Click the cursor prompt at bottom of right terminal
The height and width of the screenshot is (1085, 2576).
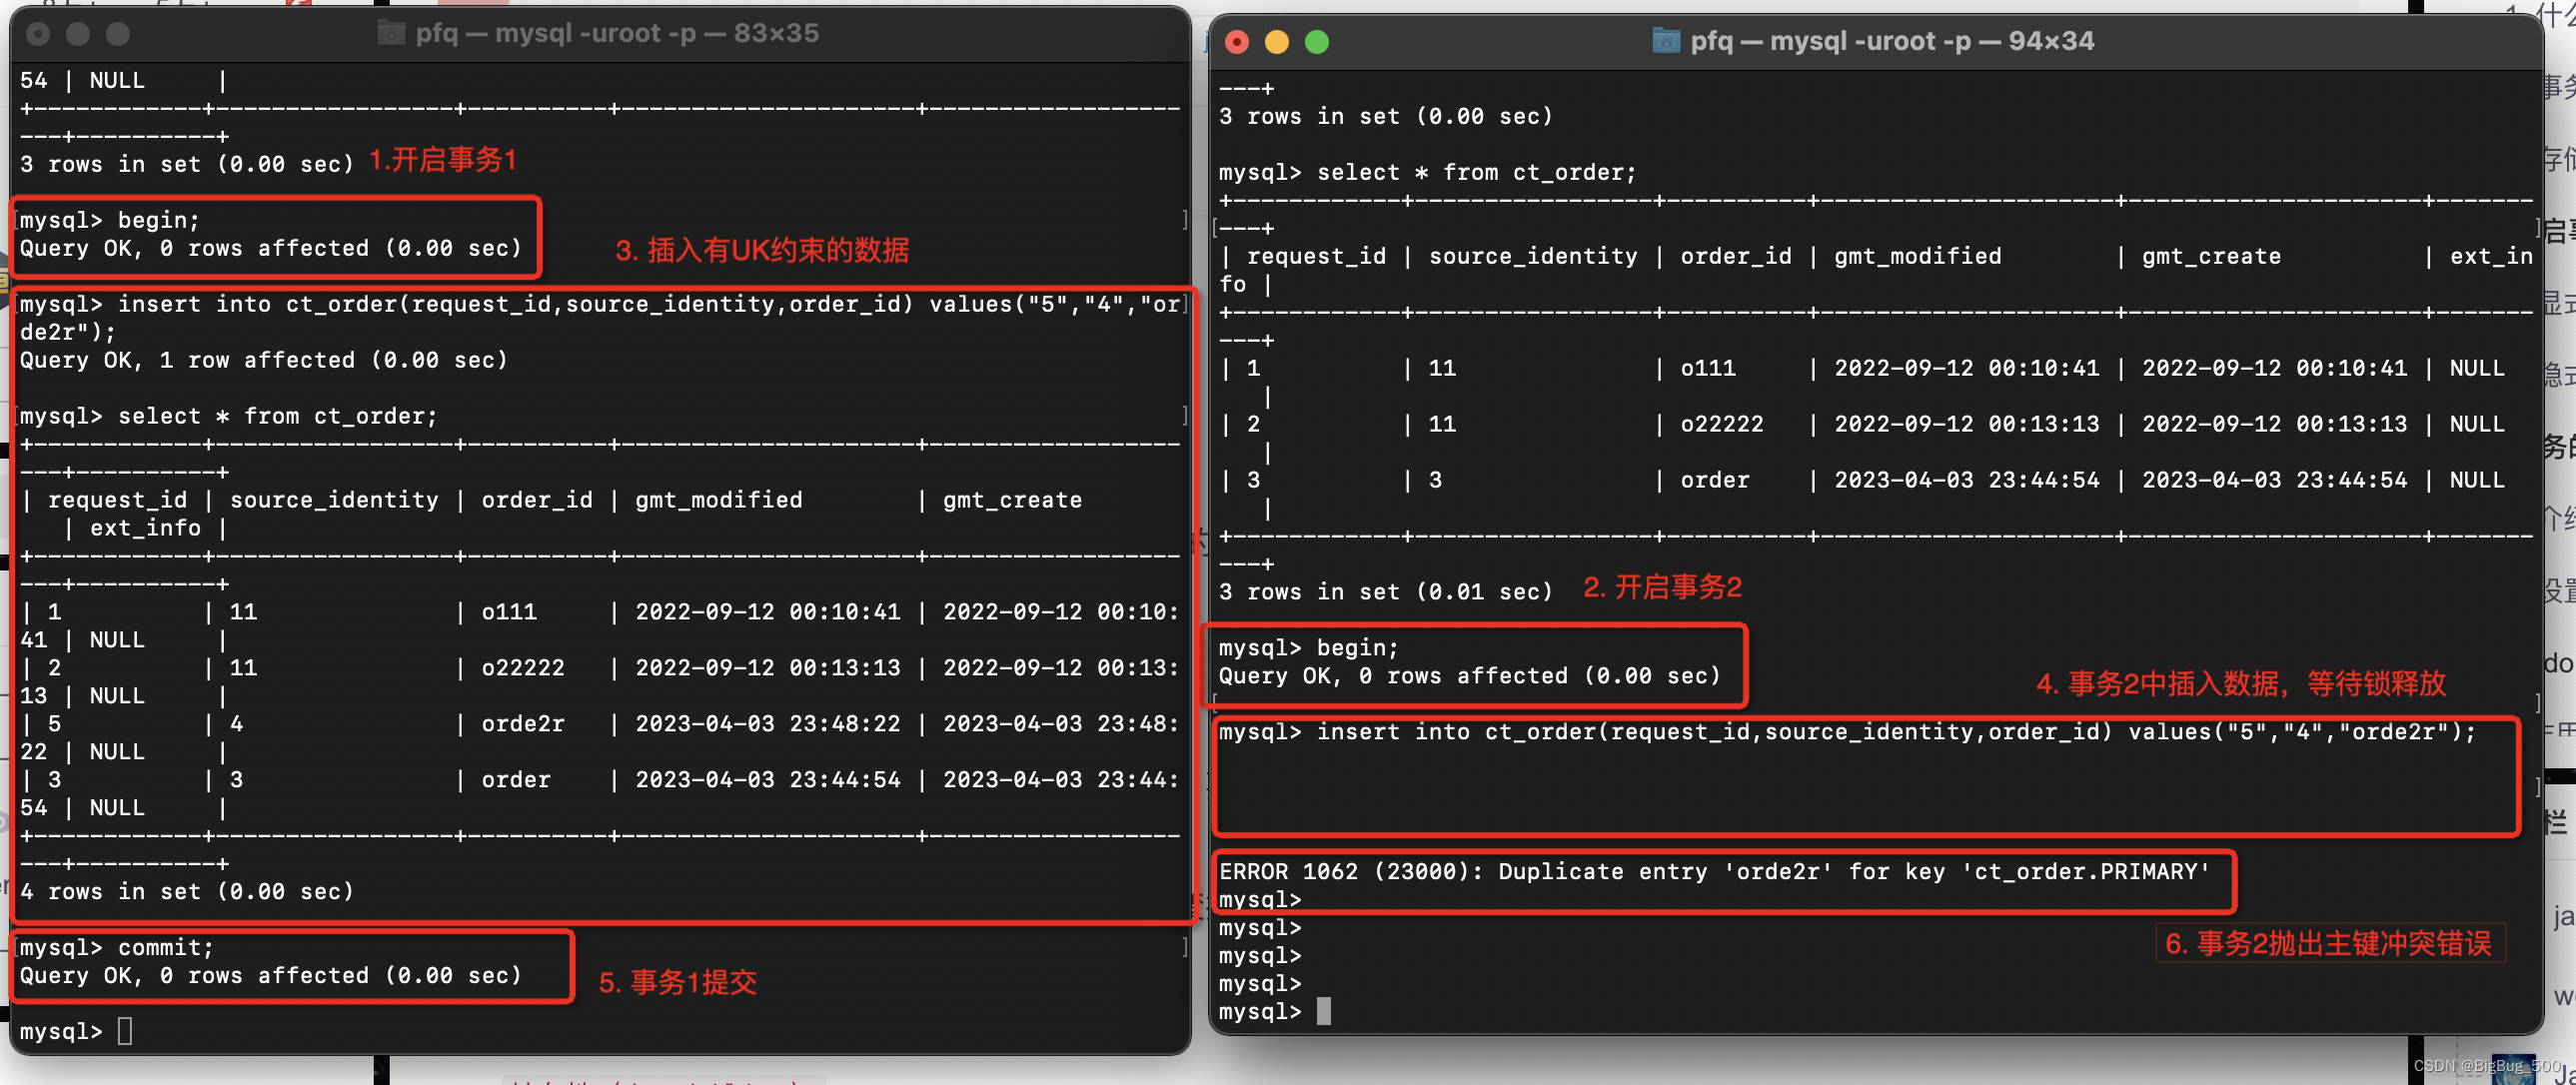click(x=1324, y=1011)
